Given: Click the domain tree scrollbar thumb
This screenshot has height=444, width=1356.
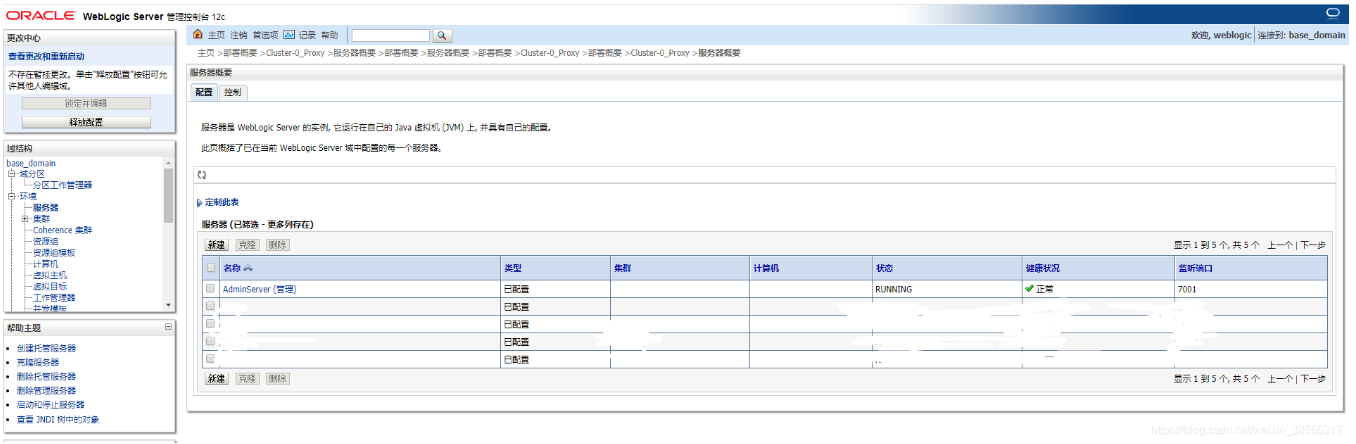Looking at the screenshot, I should click(x=168, y=195).
